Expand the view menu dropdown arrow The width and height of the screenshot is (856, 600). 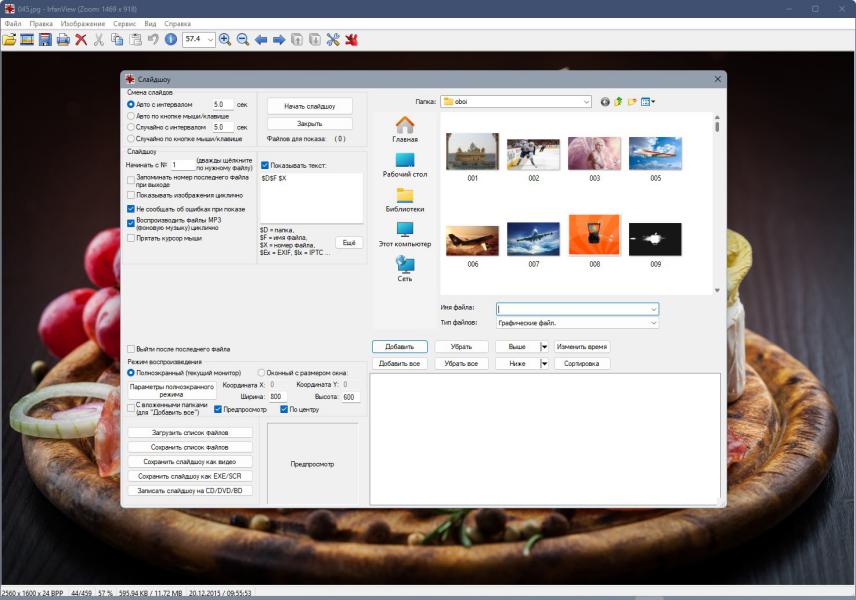tap(653, 102)
